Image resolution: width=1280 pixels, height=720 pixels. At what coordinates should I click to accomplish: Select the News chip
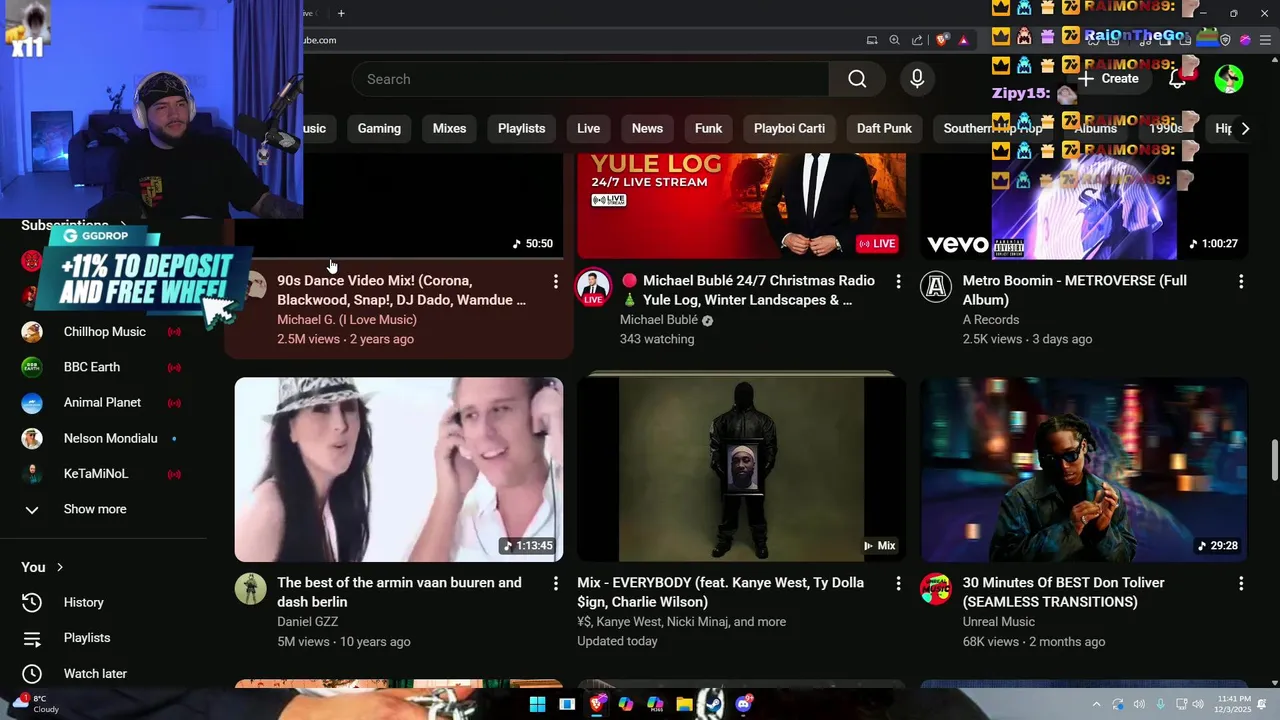(x=647, y=128)
